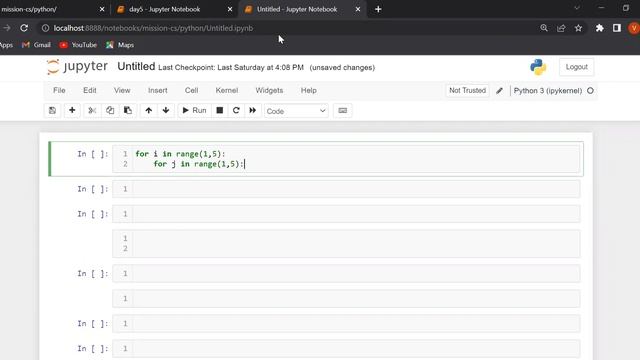Copy selected cells using the toolbar icon
Viewport: 640px width, 360px height.
click(110, 111)
